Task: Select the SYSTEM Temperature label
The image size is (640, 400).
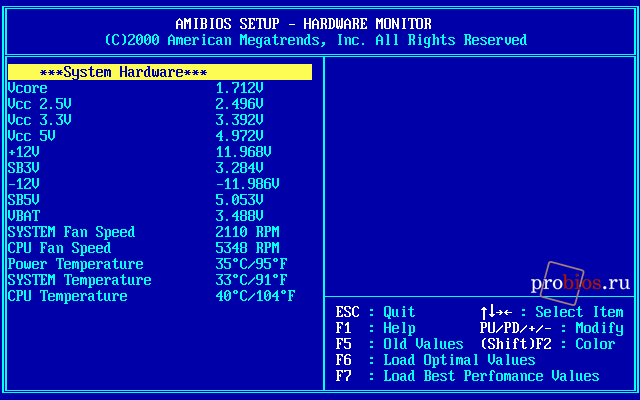Action: pyautogui.click(x=80, y=280)
